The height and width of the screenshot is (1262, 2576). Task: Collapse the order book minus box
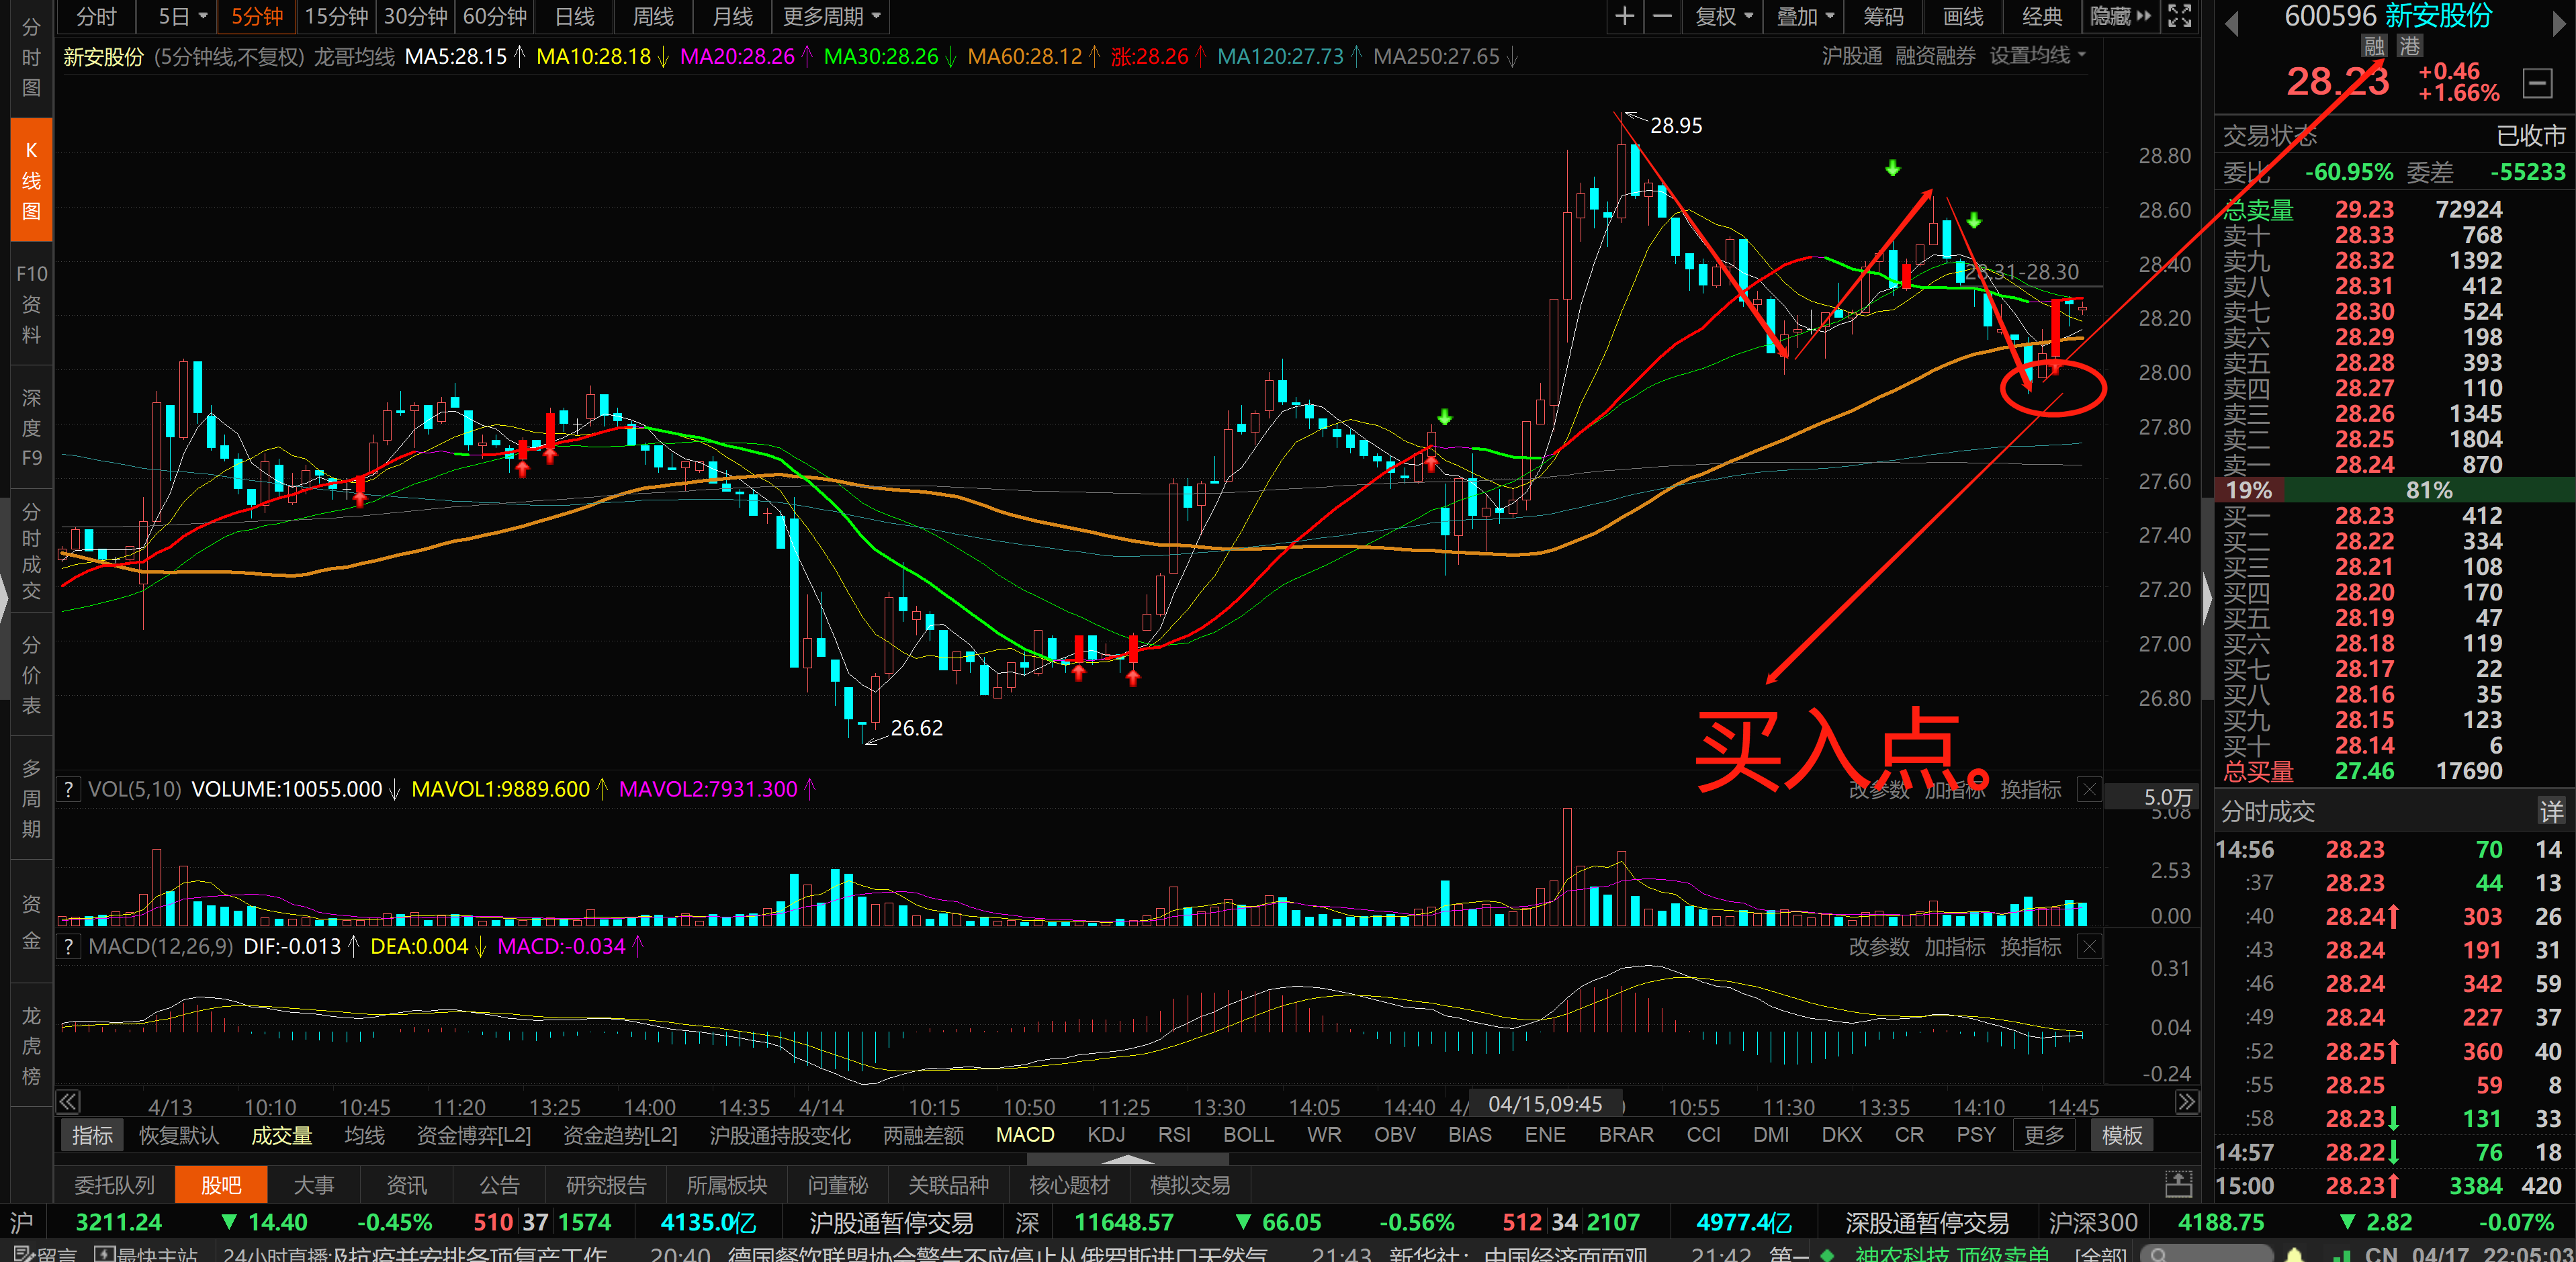tap(2538, 83)
